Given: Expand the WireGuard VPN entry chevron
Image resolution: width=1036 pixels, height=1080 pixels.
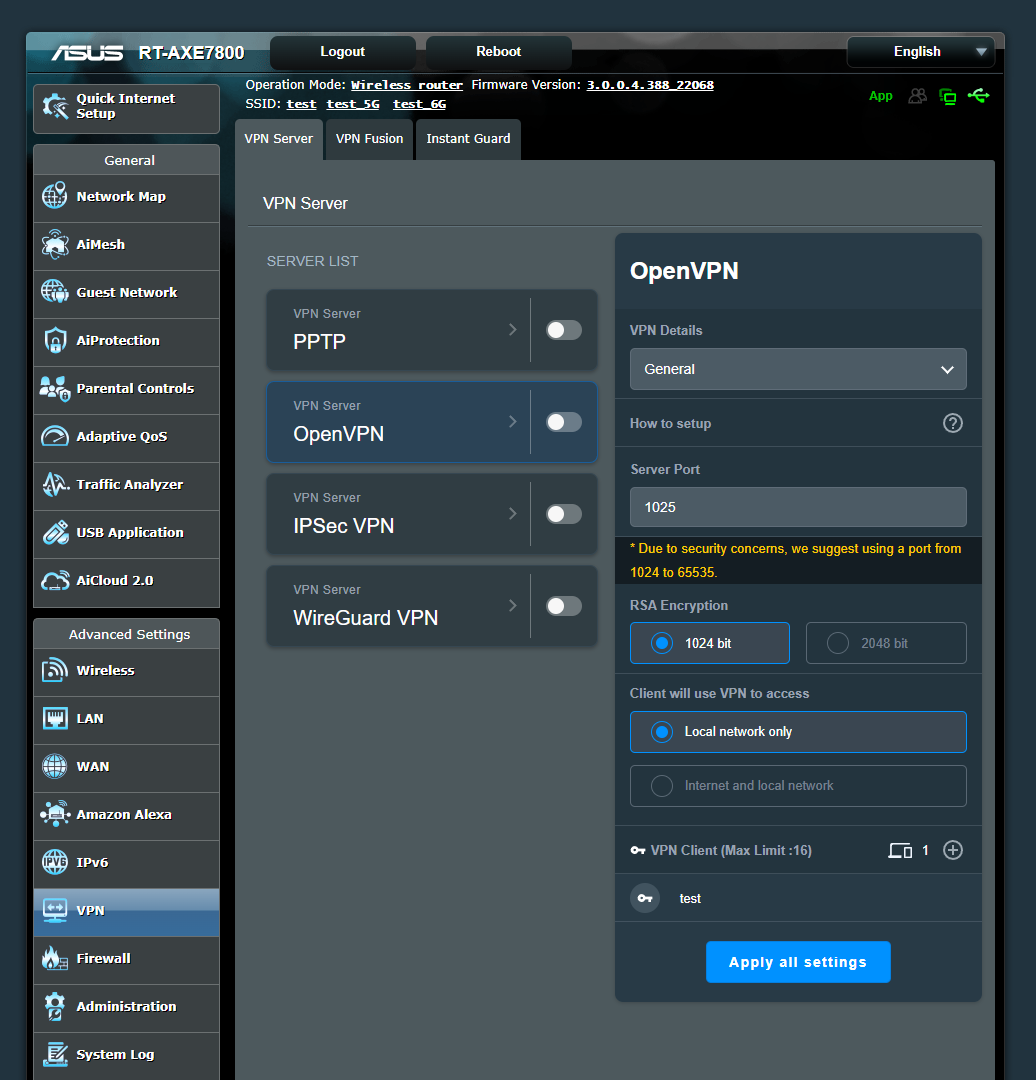Looking at the screenshot, I should pyautogui.click(x=512, y=605).
